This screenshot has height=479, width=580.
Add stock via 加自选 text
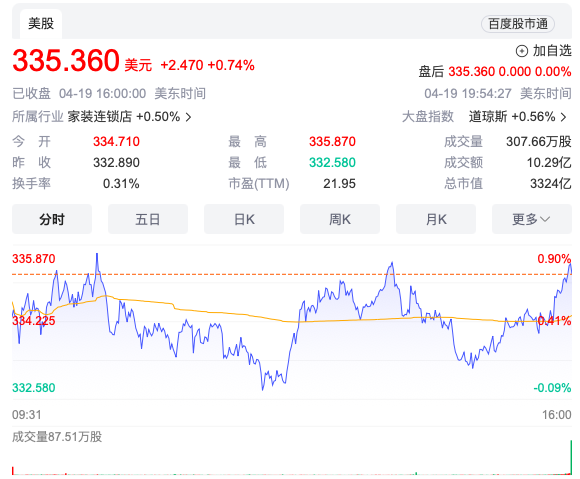point(552,51)
